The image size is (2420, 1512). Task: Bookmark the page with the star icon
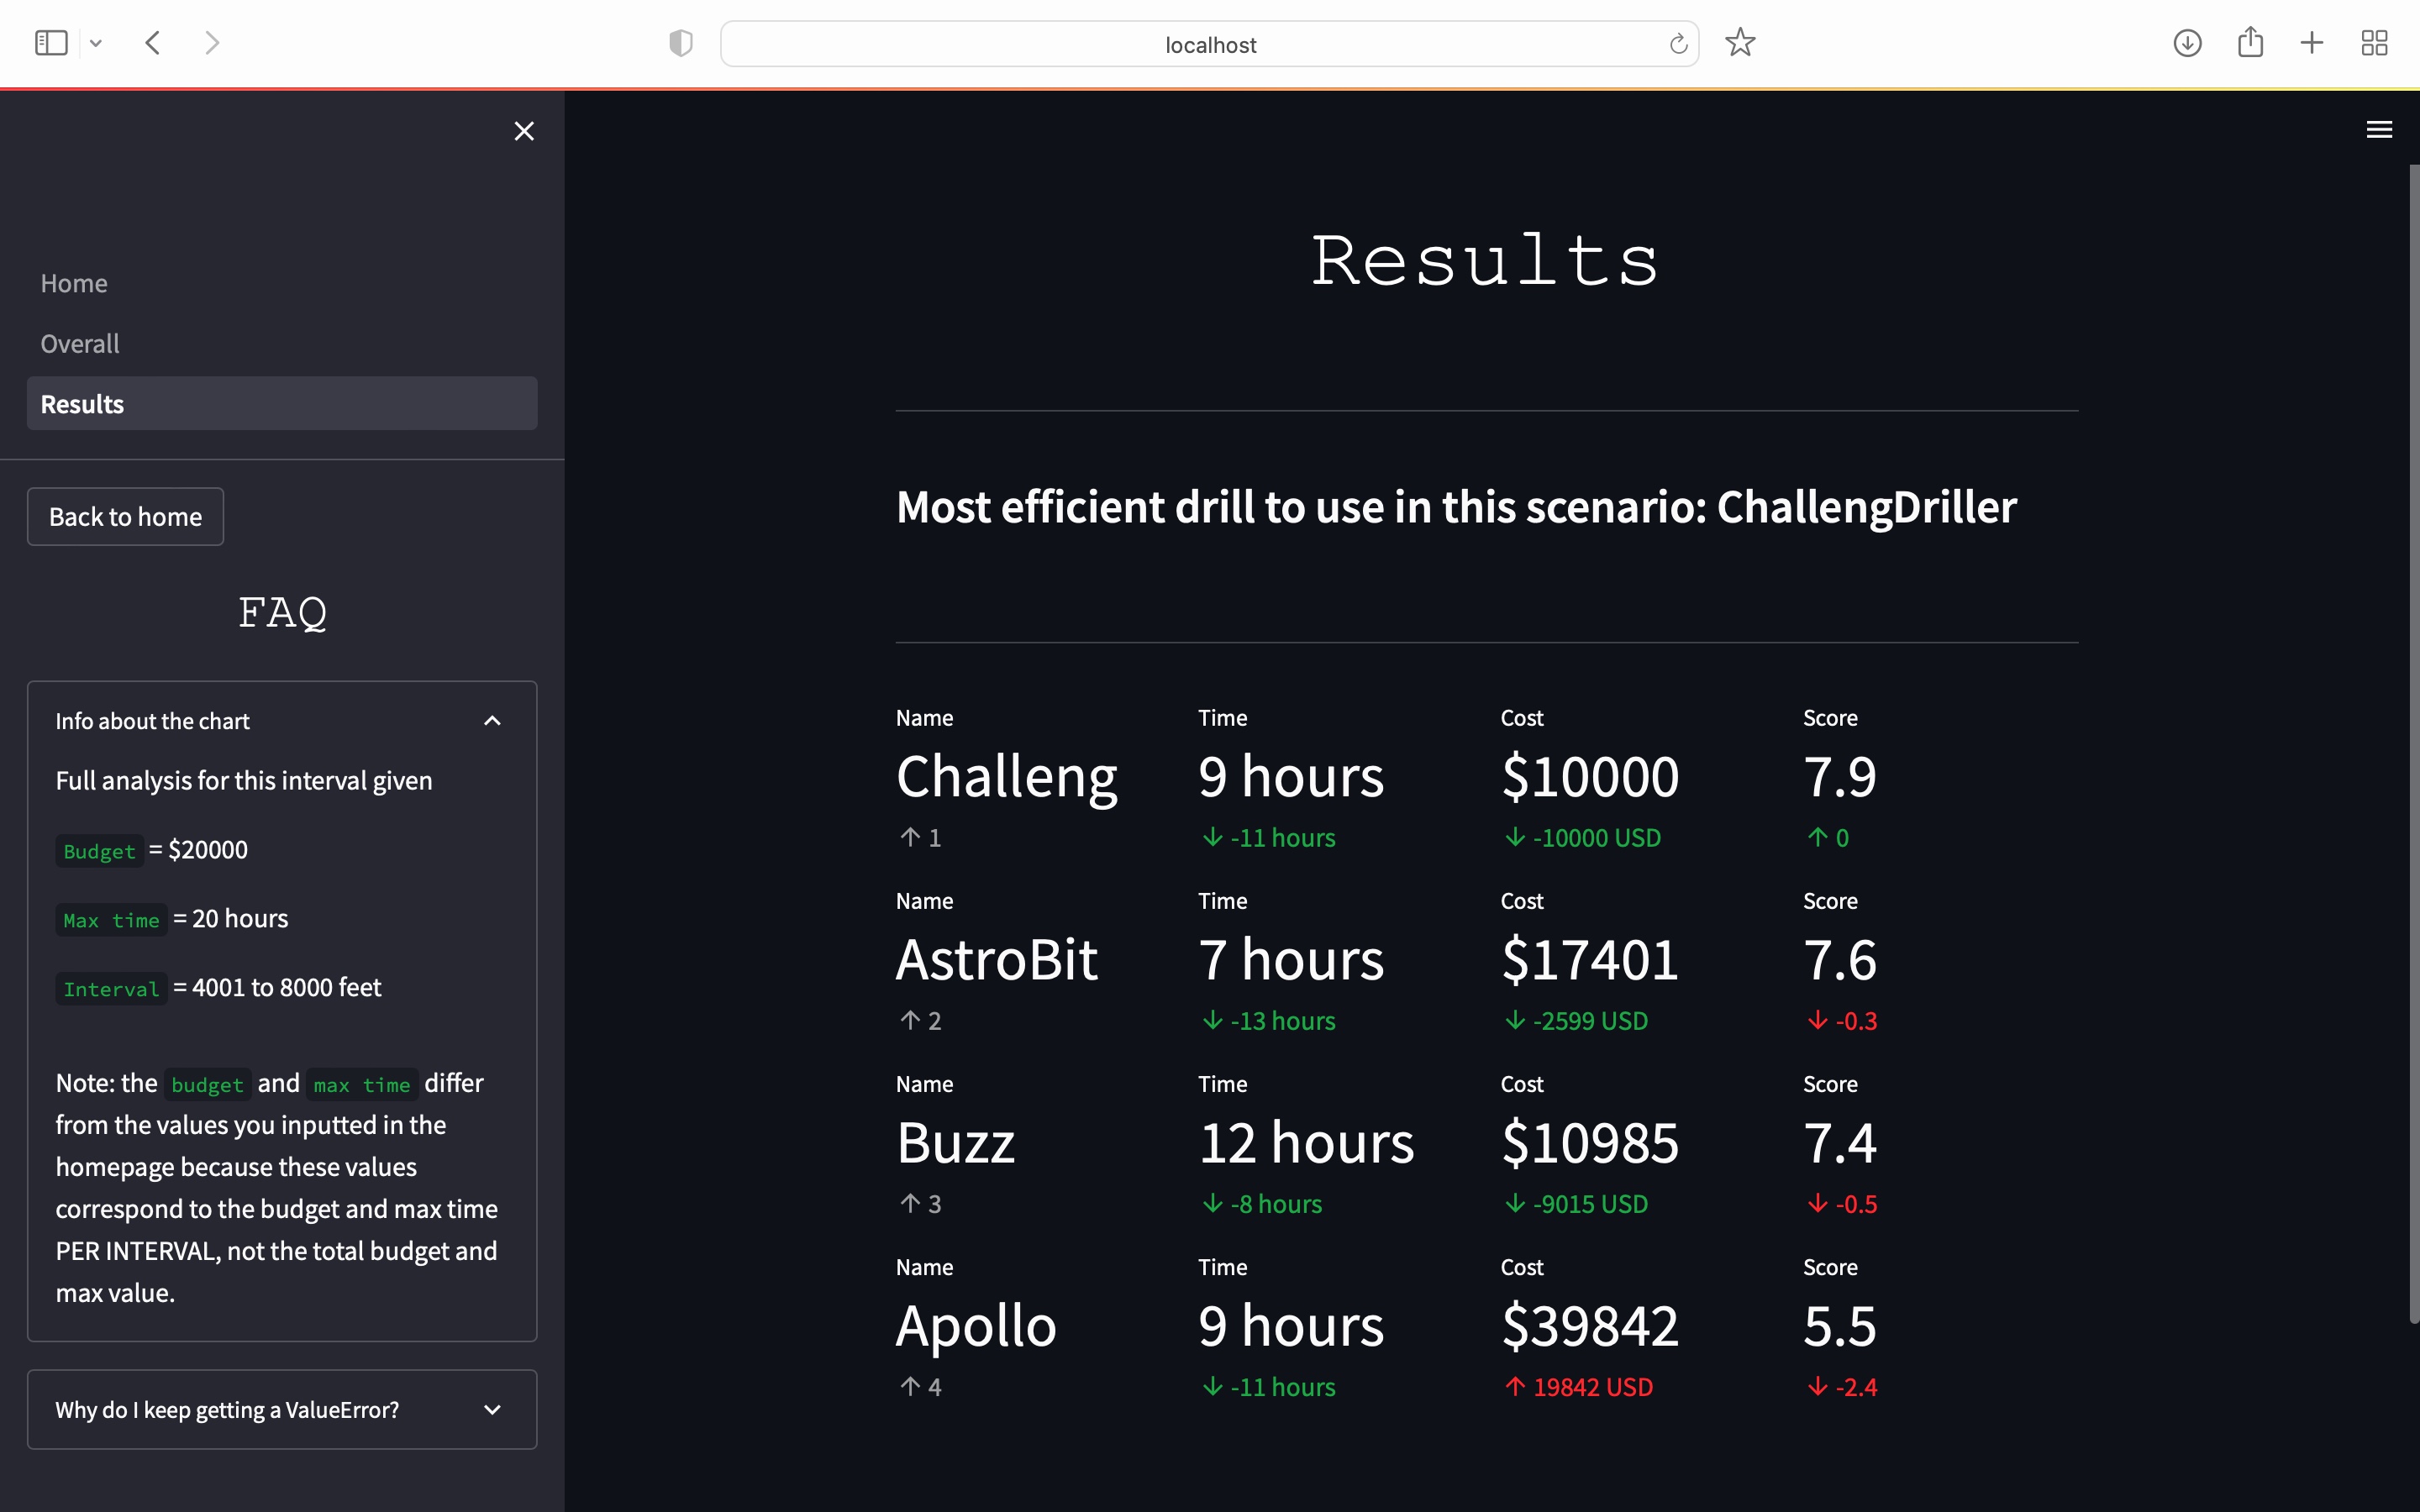pyautogui.click(x=1740, y=43)
